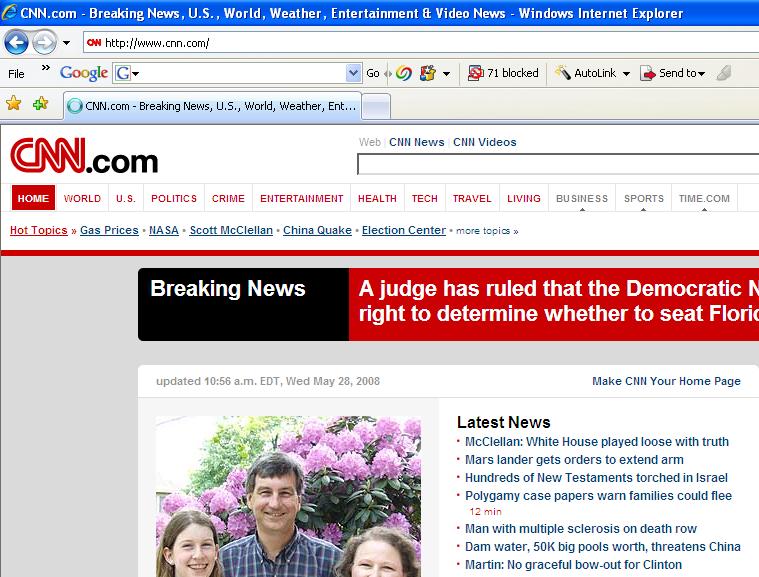Open the File menu
Viewport: 759px width, 577px height.
16,74
